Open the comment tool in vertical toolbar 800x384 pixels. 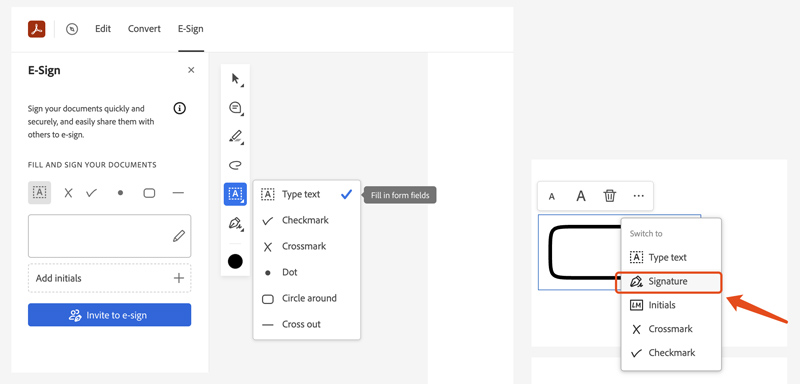point(236,108)
